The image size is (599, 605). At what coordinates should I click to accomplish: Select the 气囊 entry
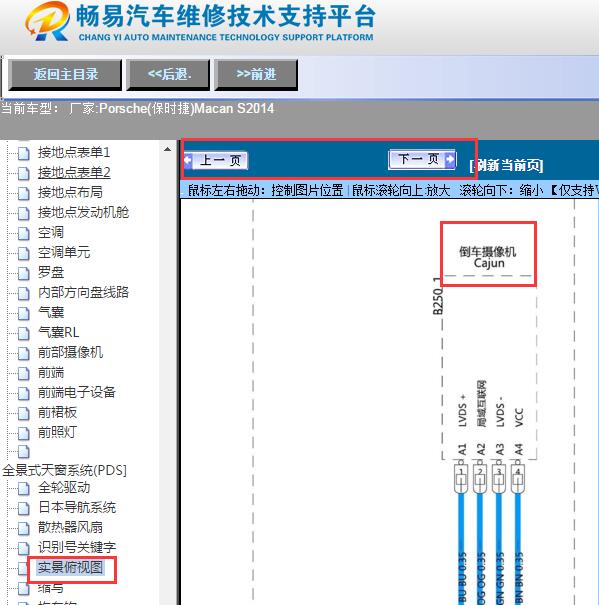click(x=51, y=312)
